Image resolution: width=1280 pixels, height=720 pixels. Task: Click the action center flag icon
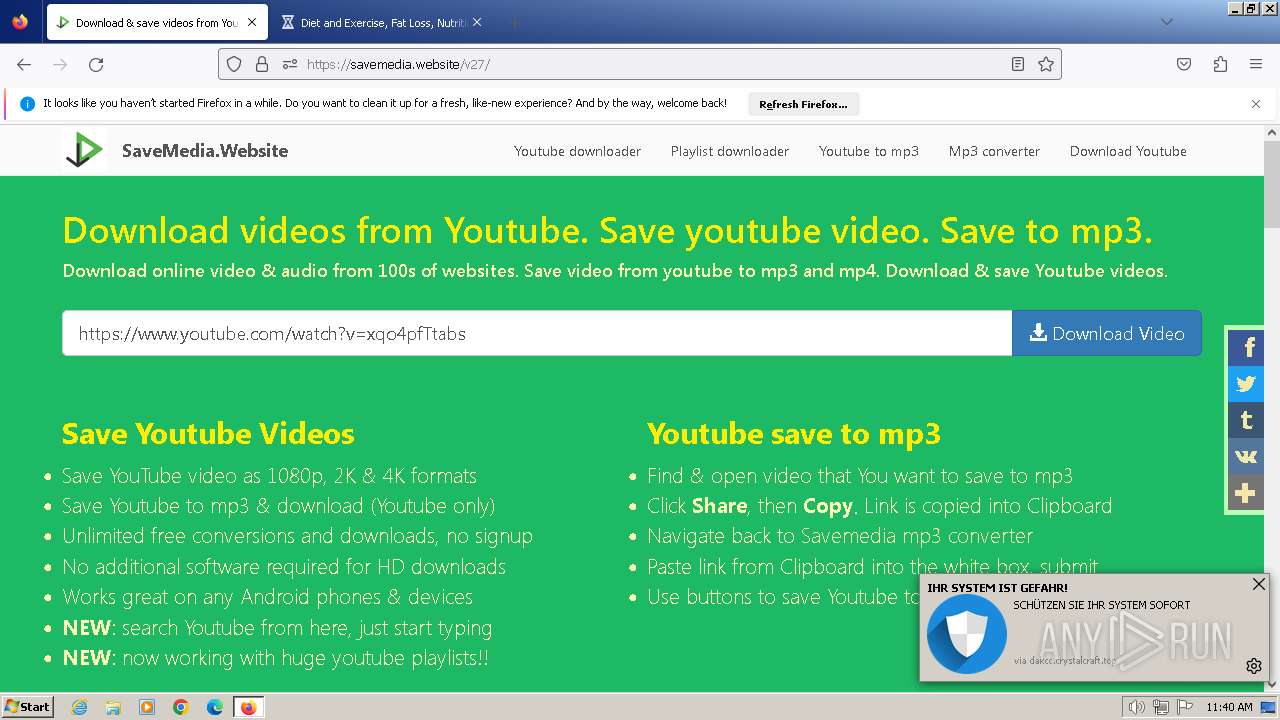point(1186,707)
